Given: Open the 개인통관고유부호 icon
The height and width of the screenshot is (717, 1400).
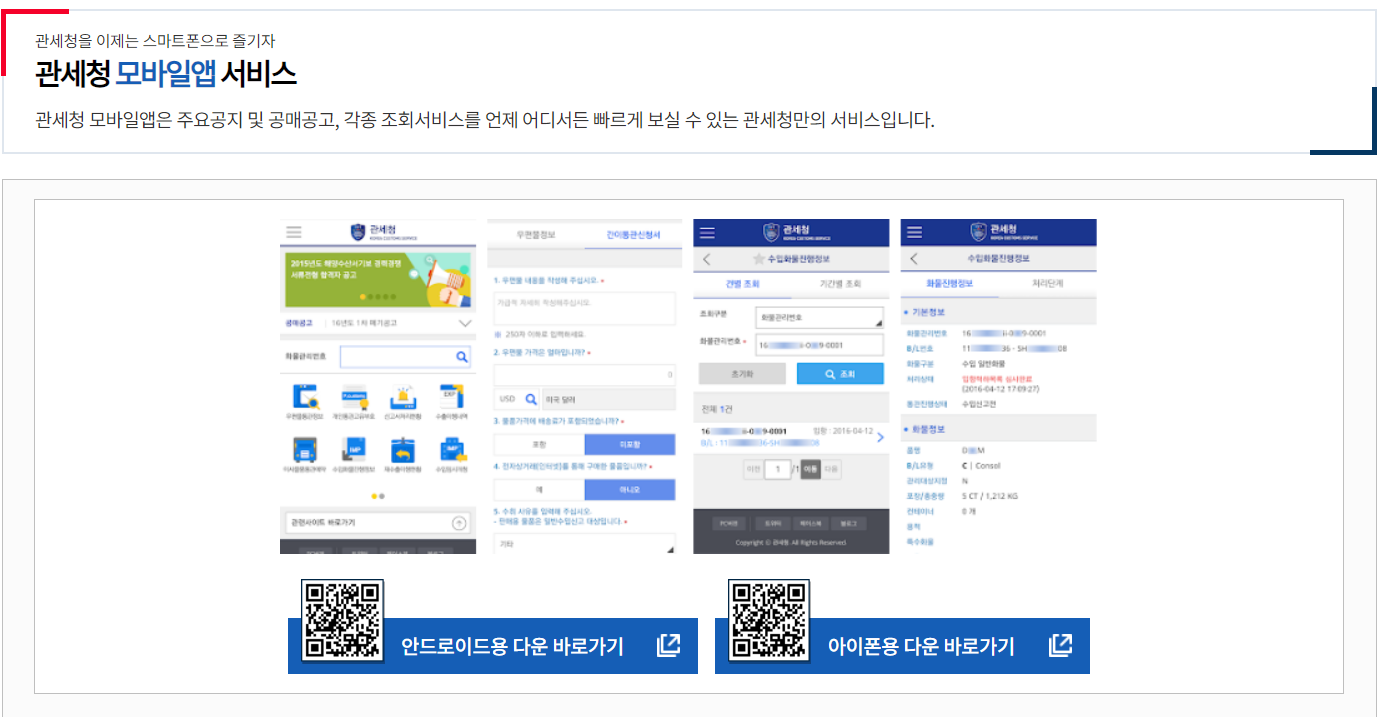Looking at the screenshot, I should click(354, 396).
